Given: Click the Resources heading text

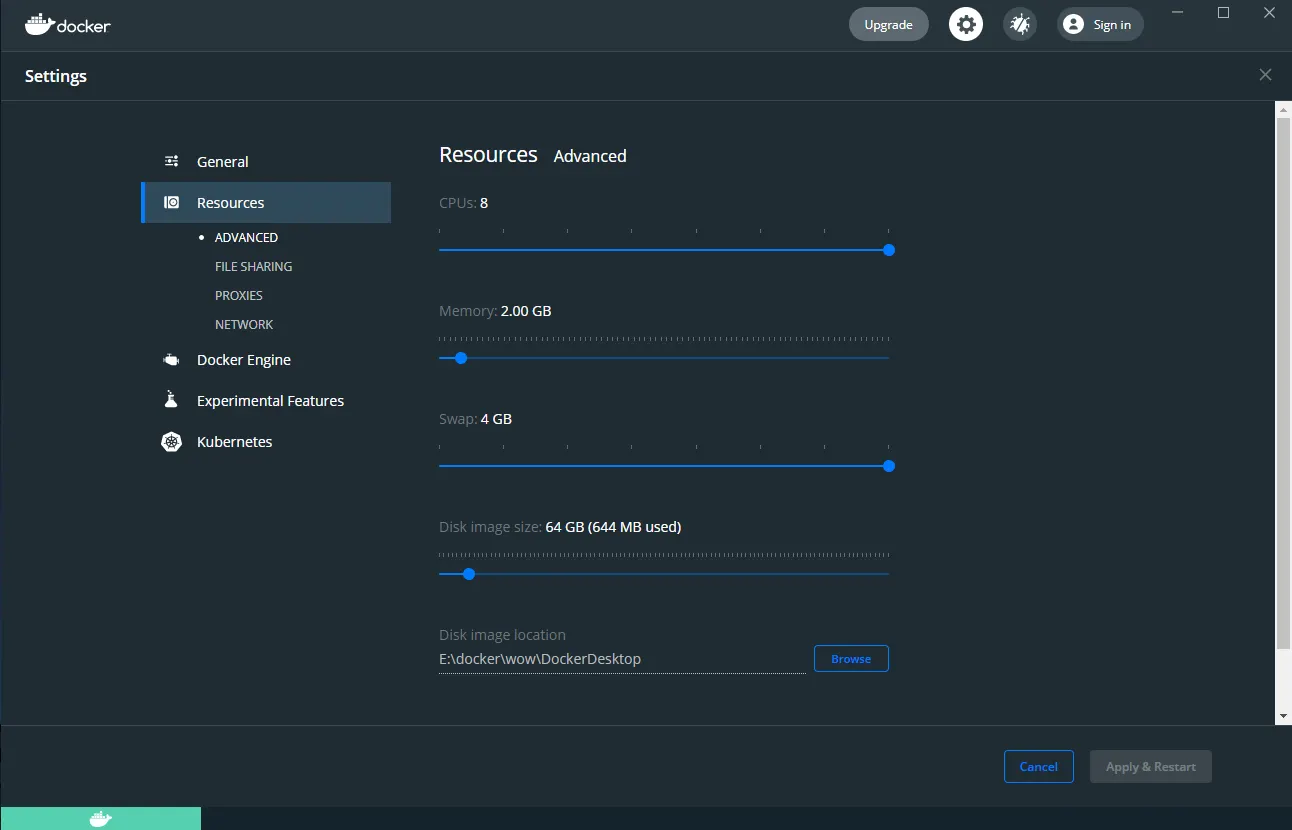Looking at the screenshot, I should 488,154.
